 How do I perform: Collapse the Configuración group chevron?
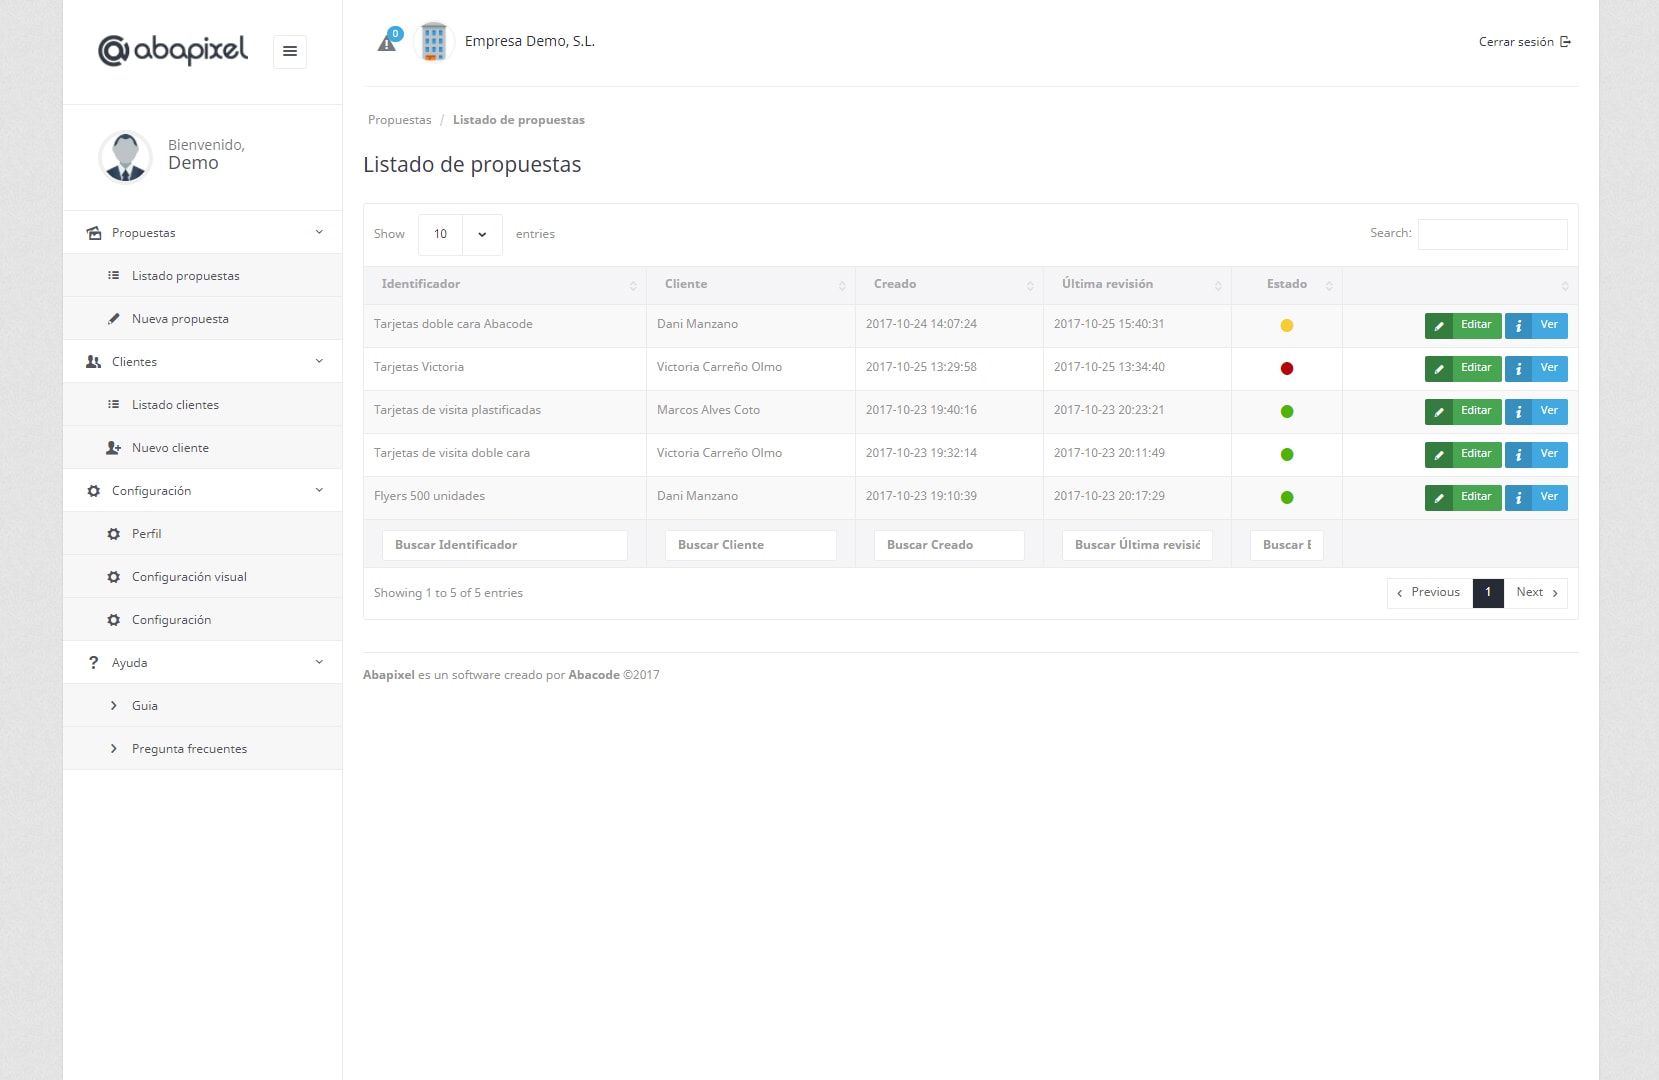coord(319,490)
